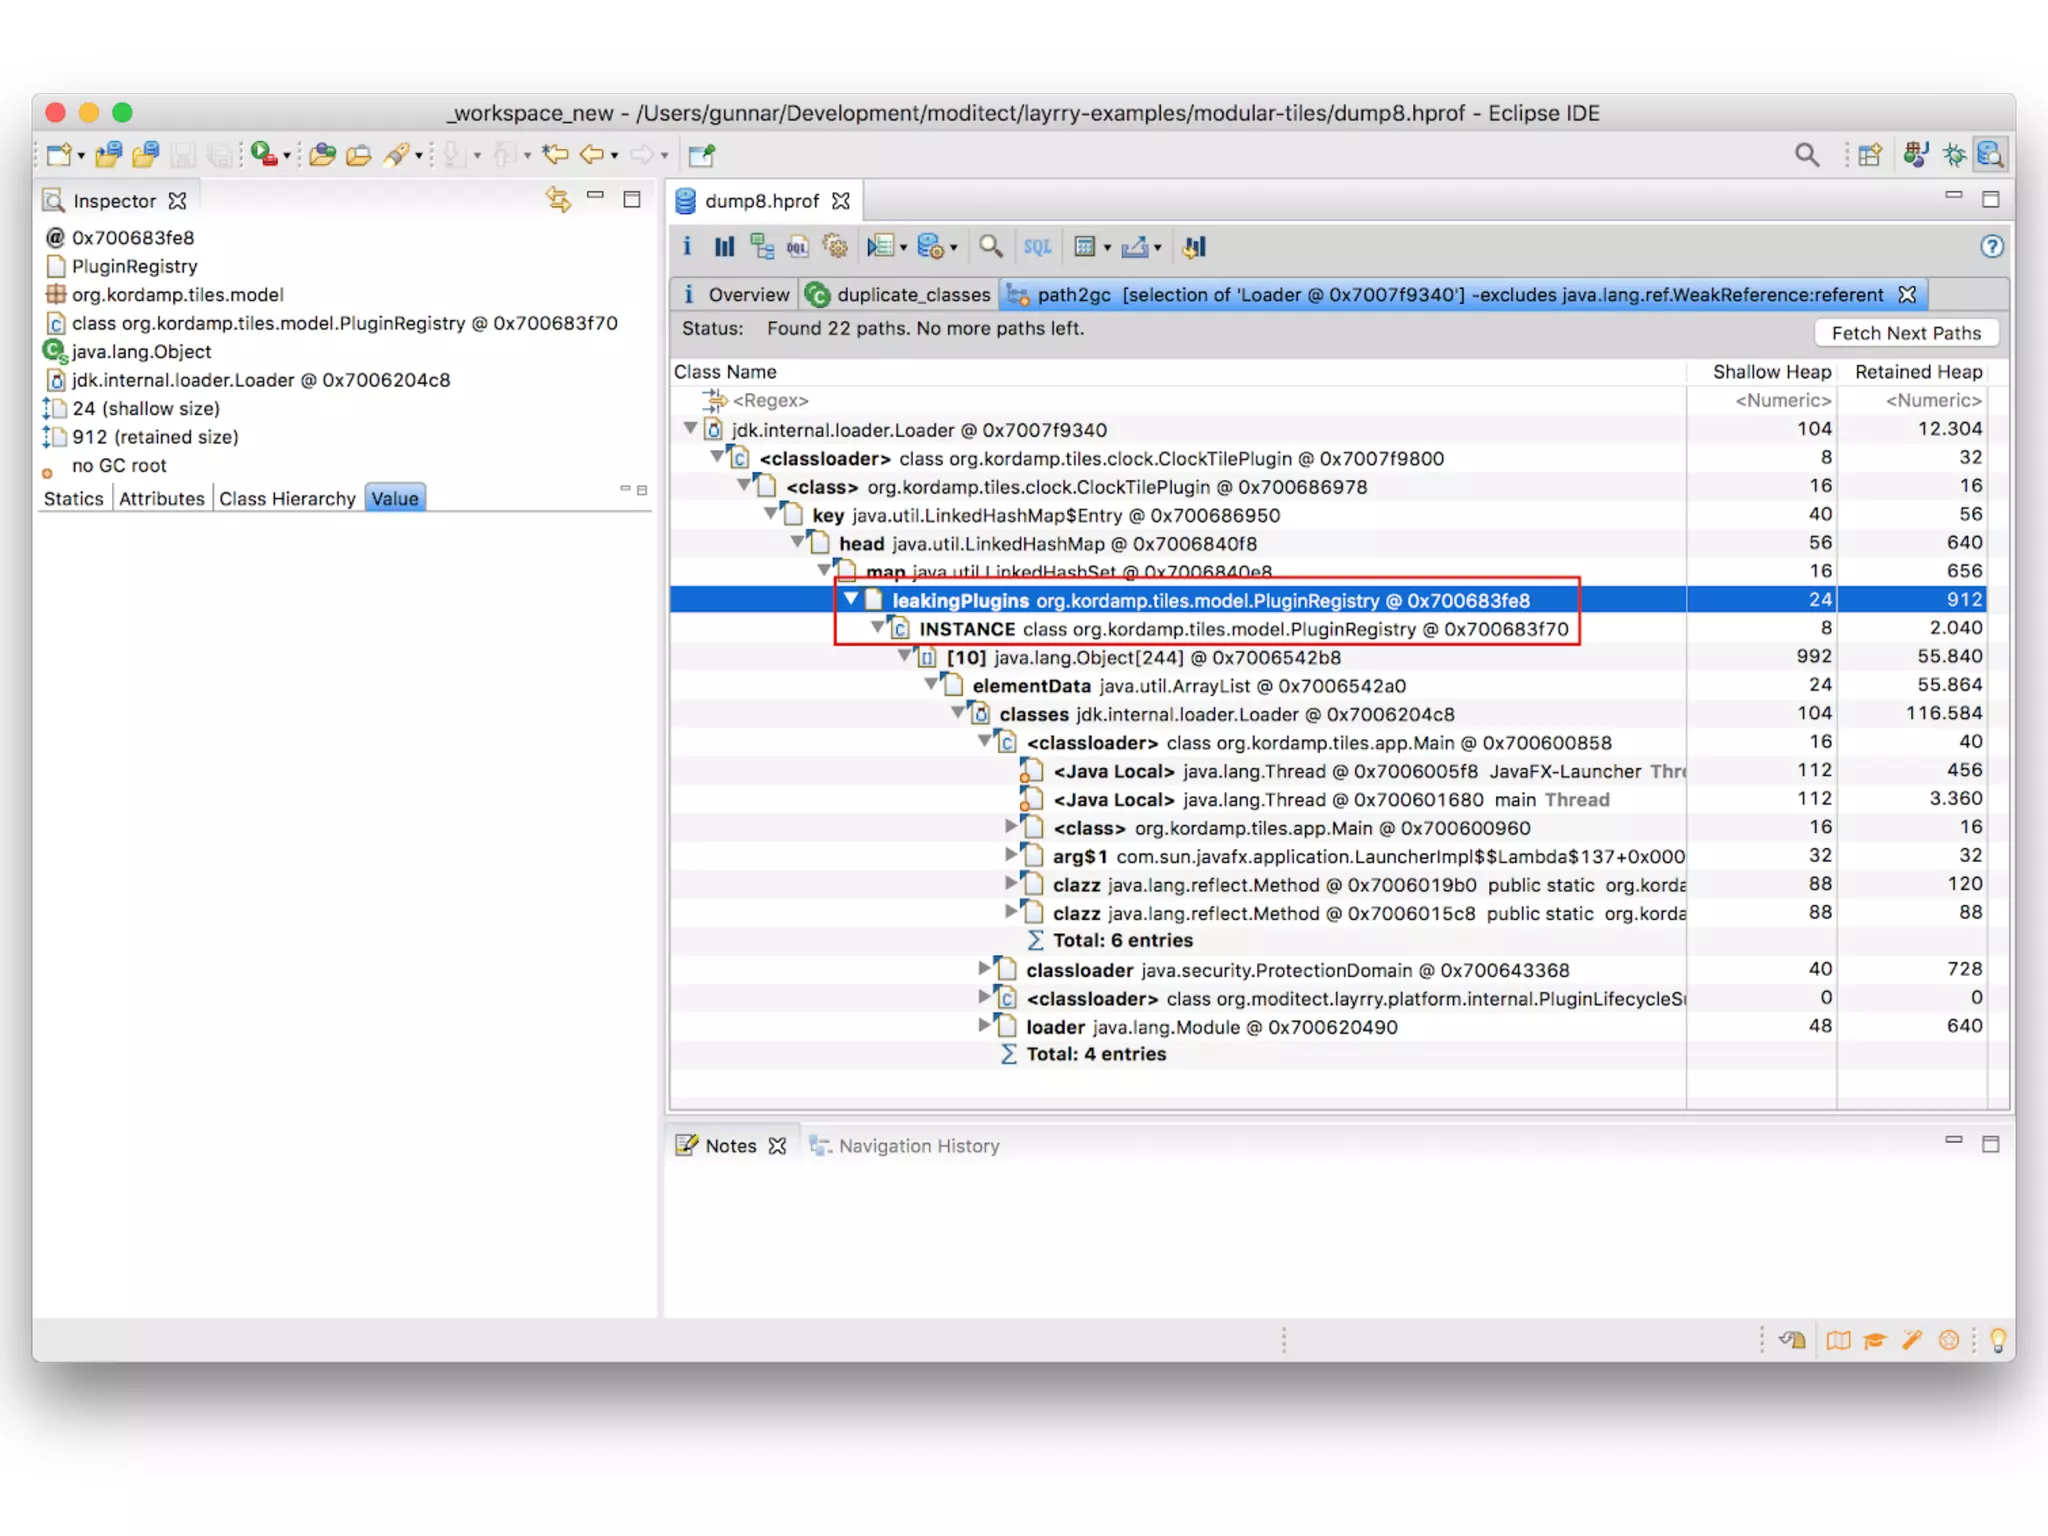The height and width of the screenshot is (1536, 2048).
Task: Open the export toolbar dropdown arrow
Action: click(x=1158, y=248)
